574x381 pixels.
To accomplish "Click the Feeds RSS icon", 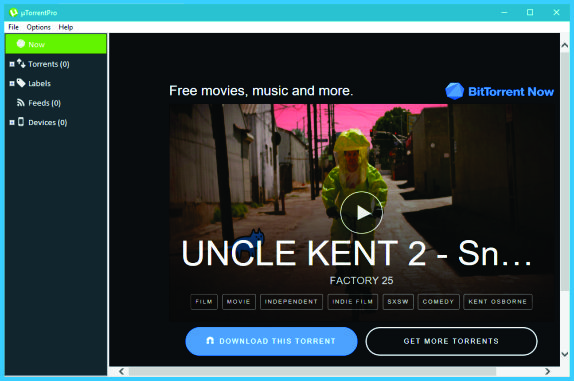I will pos(21,103).
